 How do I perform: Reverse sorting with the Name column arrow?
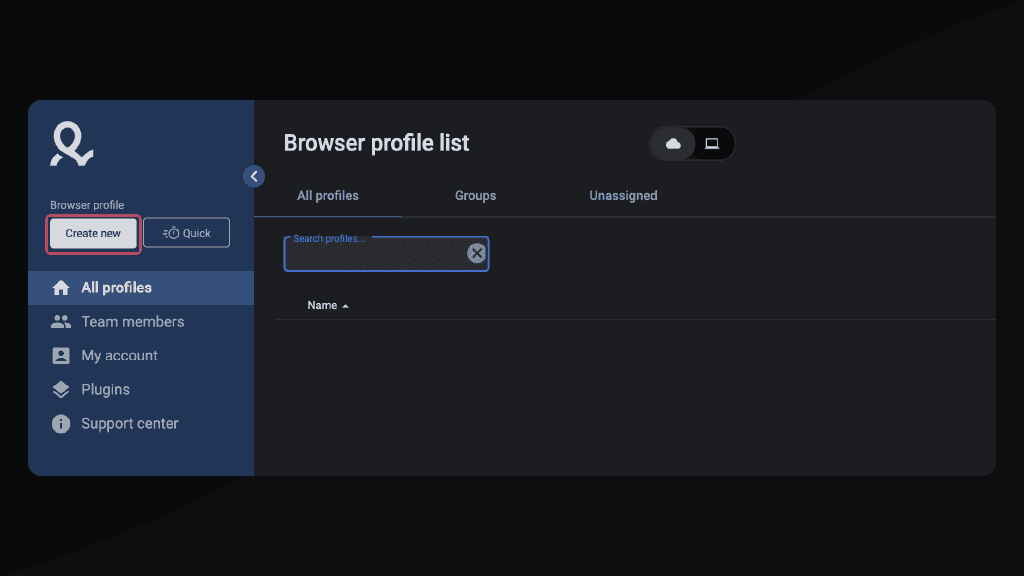coord(346,305)
